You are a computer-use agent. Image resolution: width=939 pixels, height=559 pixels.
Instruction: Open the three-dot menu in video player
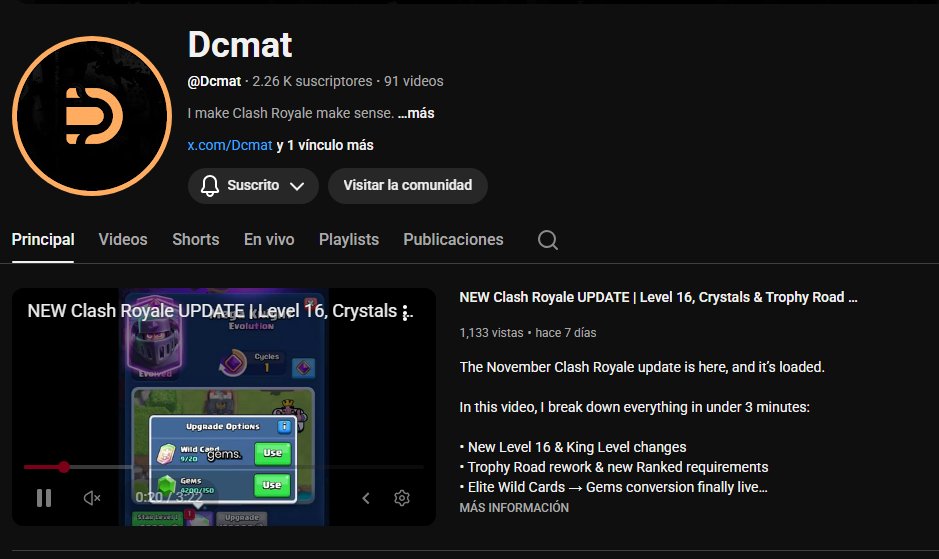coord(405,312)
